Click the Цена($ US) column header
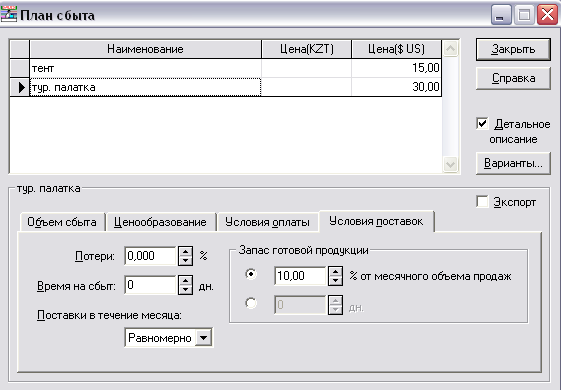Screen dimensions: 561x390 (396, 49)
